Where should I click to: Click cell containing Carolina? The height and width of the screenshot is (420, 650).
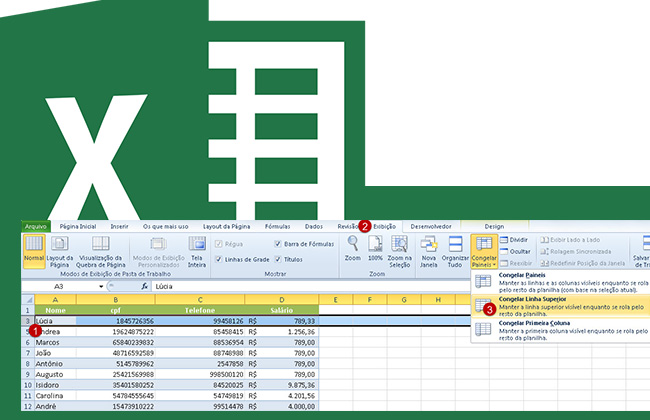pyautogui.click(x=55, y=396)
